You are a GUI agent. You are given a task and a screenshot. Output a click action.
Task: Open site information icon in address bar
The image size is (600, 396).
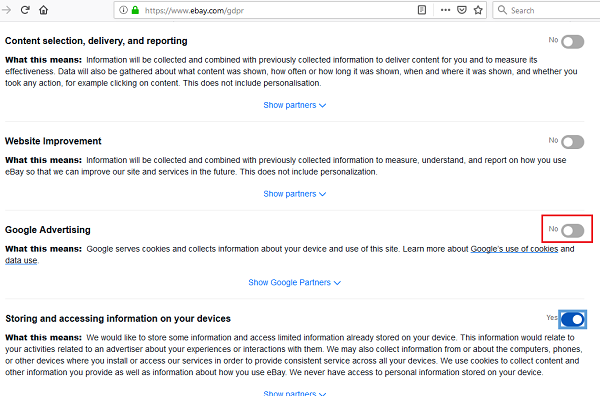(123, 10)
